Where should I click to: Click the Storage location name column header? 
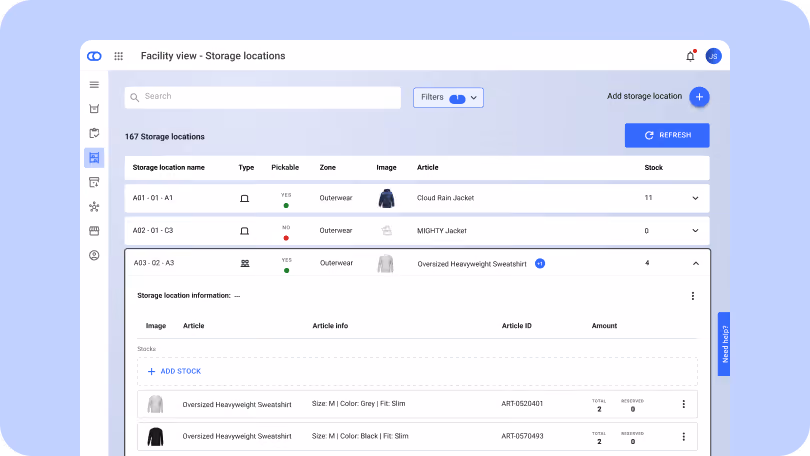(x=168, y=167)
